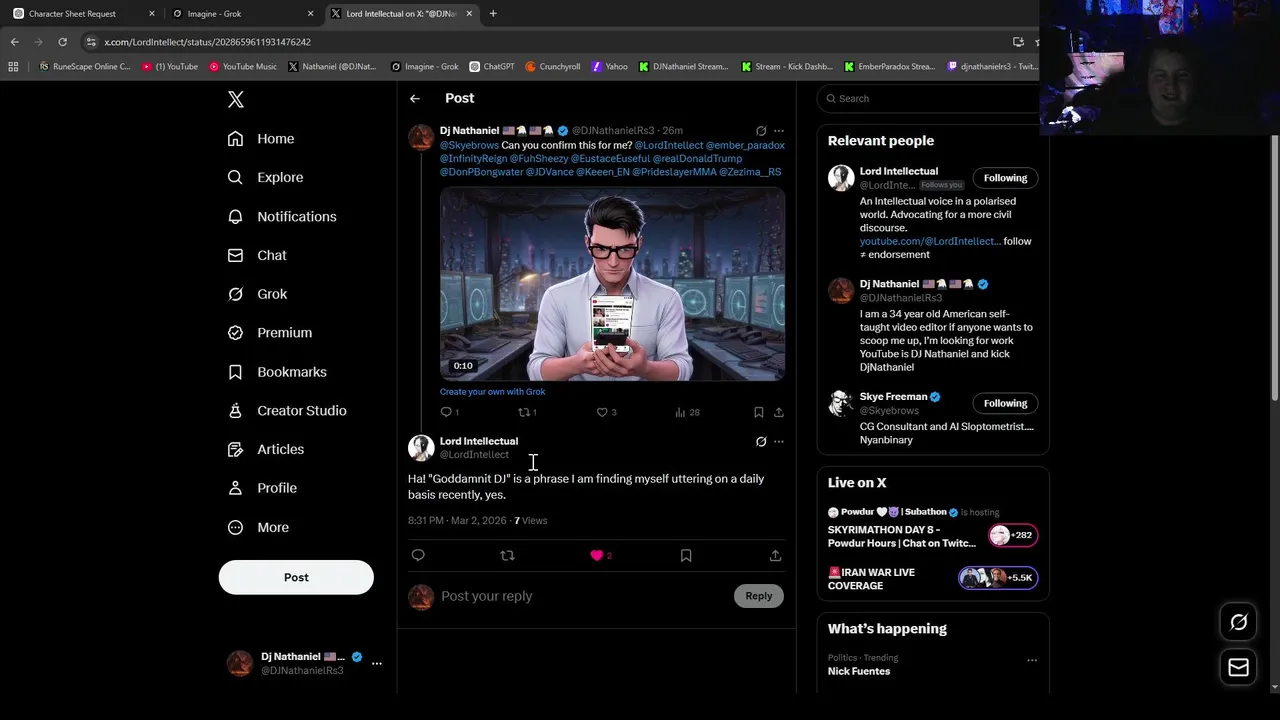This screenshot has height=720, width=1280.
Task: Click the browser address bar URL
Action: click(207, 42)
